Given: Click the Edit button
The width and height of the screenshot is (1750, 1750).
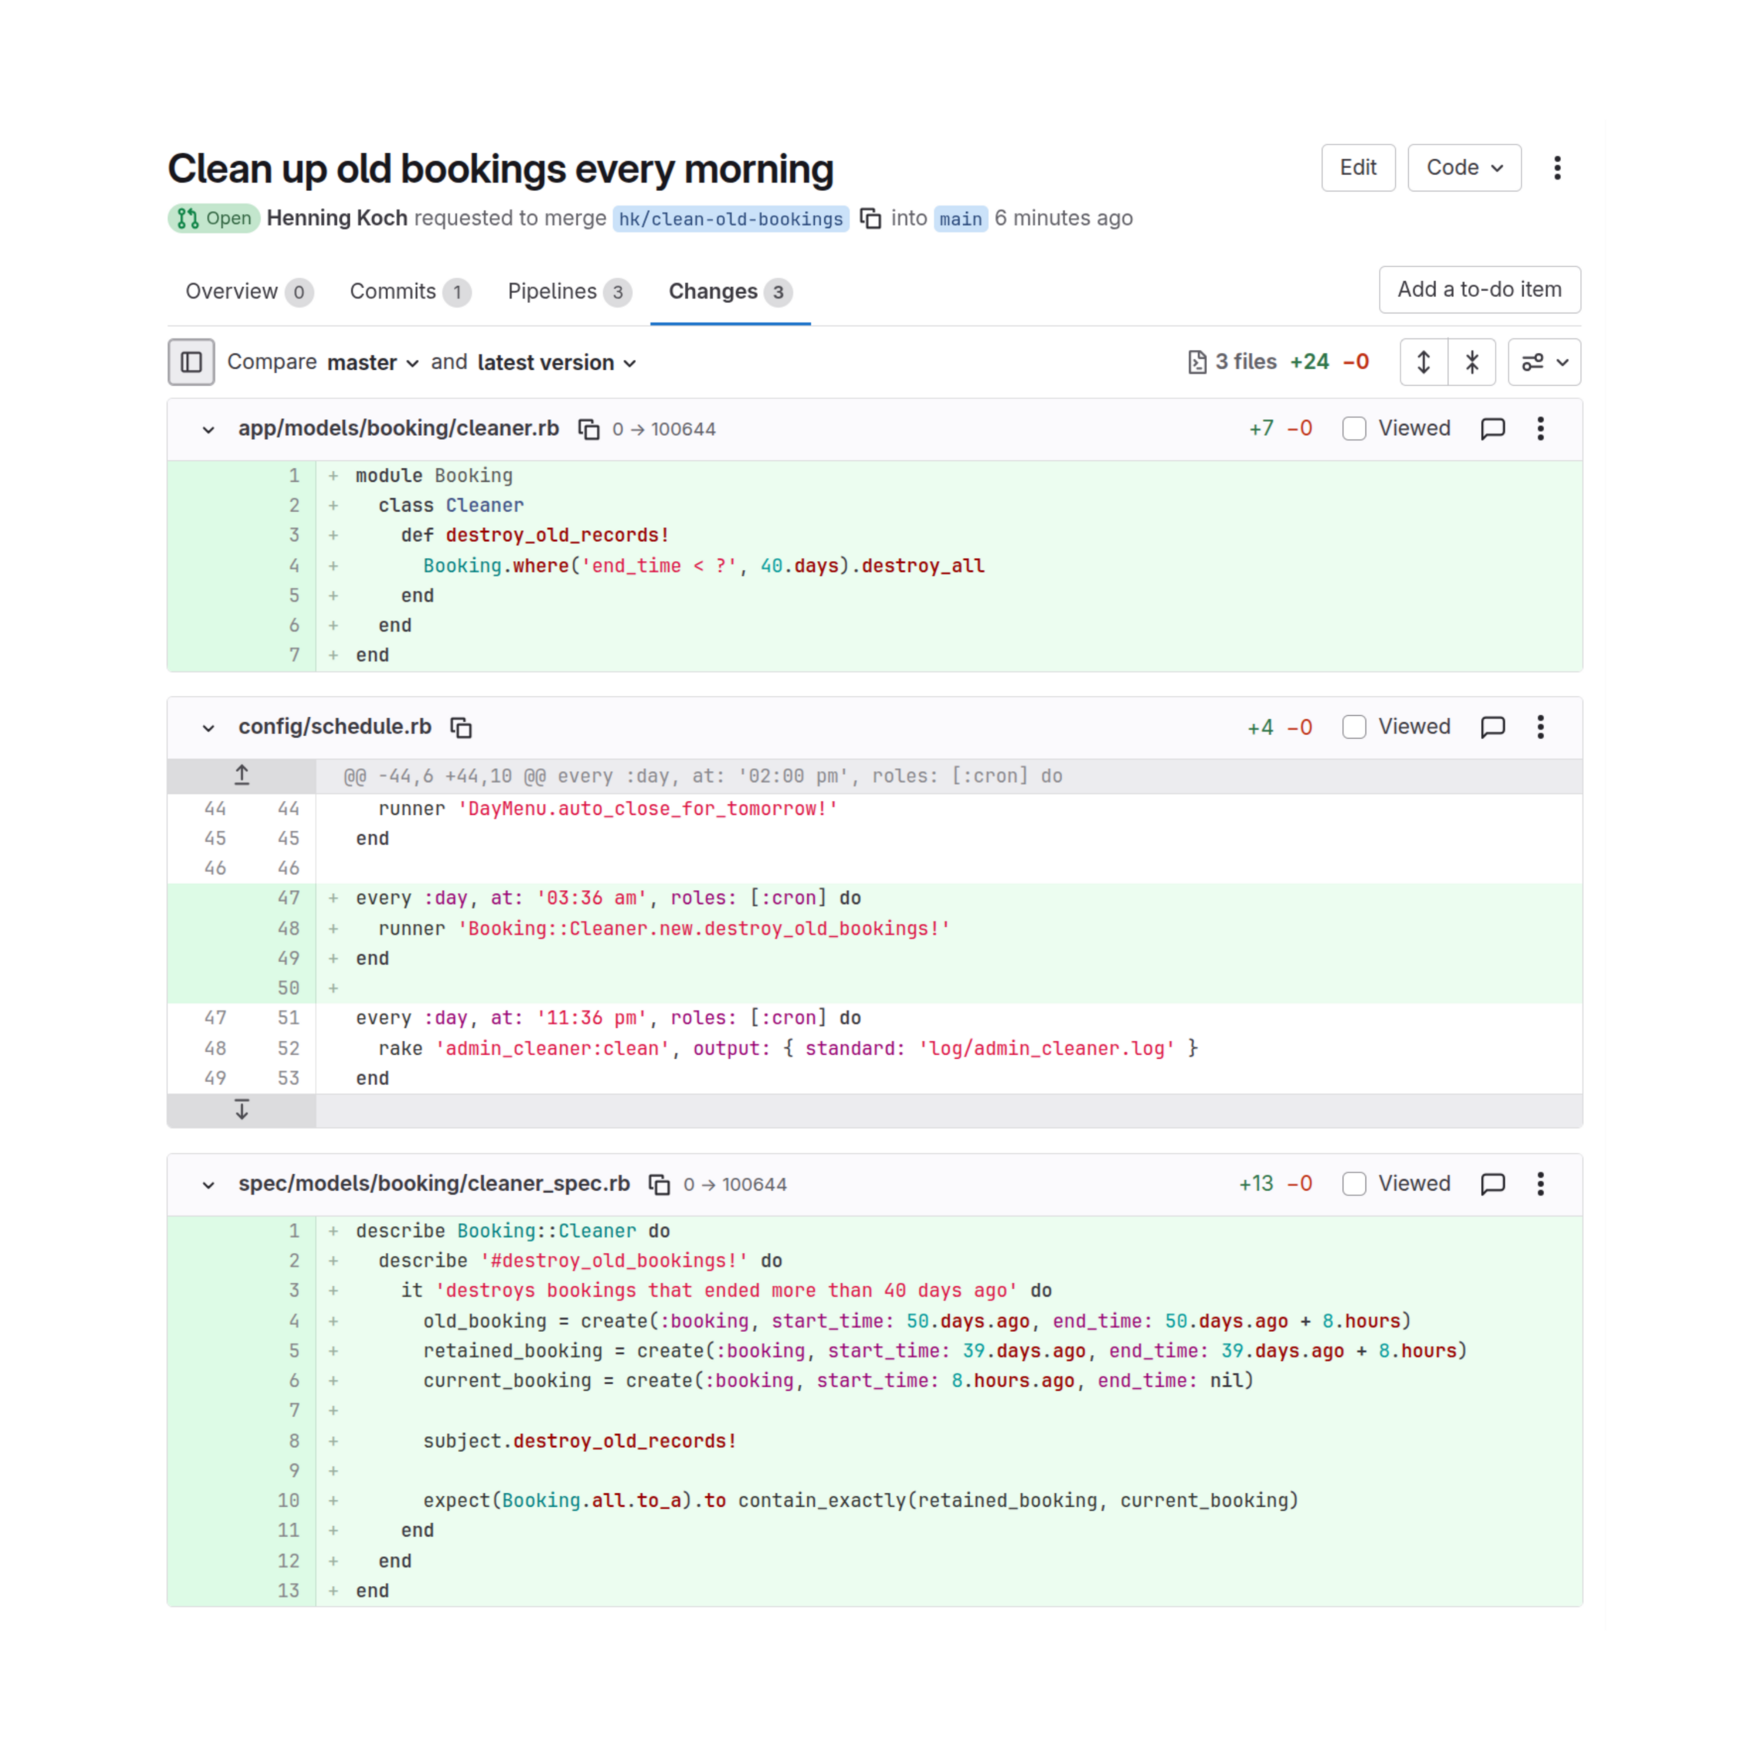Looking at the screenshot, I should click(x=1357, y=168).
